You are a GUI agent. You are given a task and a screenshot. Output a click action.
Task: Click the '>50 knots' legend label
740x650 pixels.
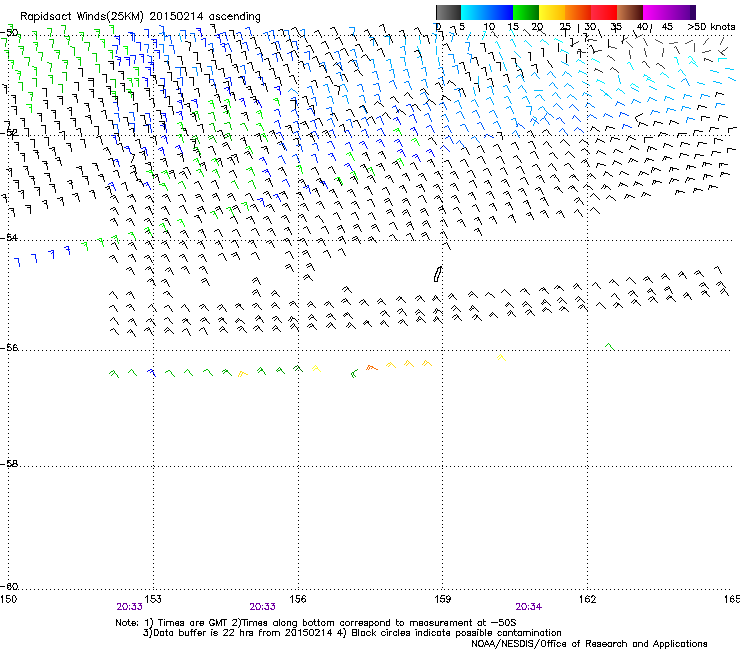point(711,27)
